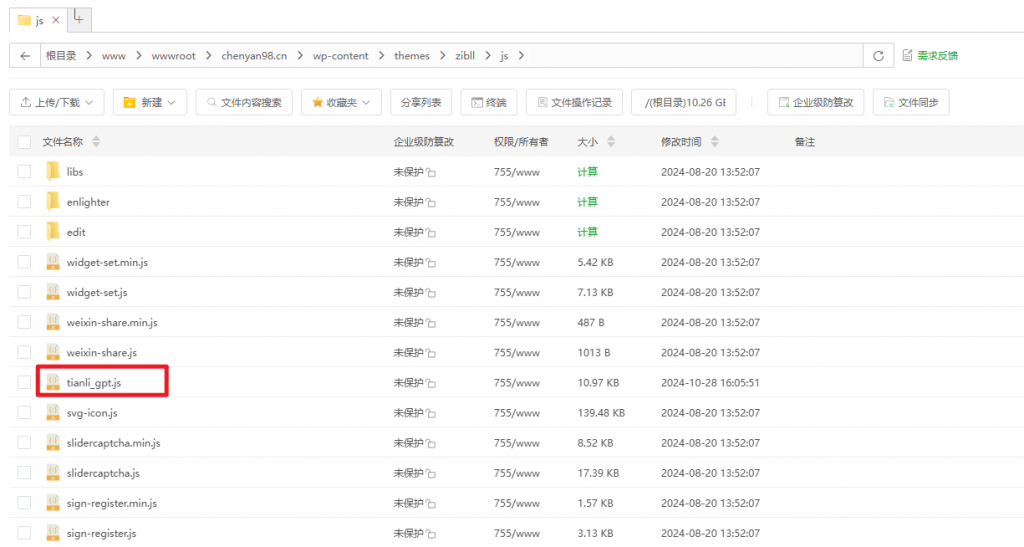Click the edit folder icon
The image size is (1024, 547).
53,231
